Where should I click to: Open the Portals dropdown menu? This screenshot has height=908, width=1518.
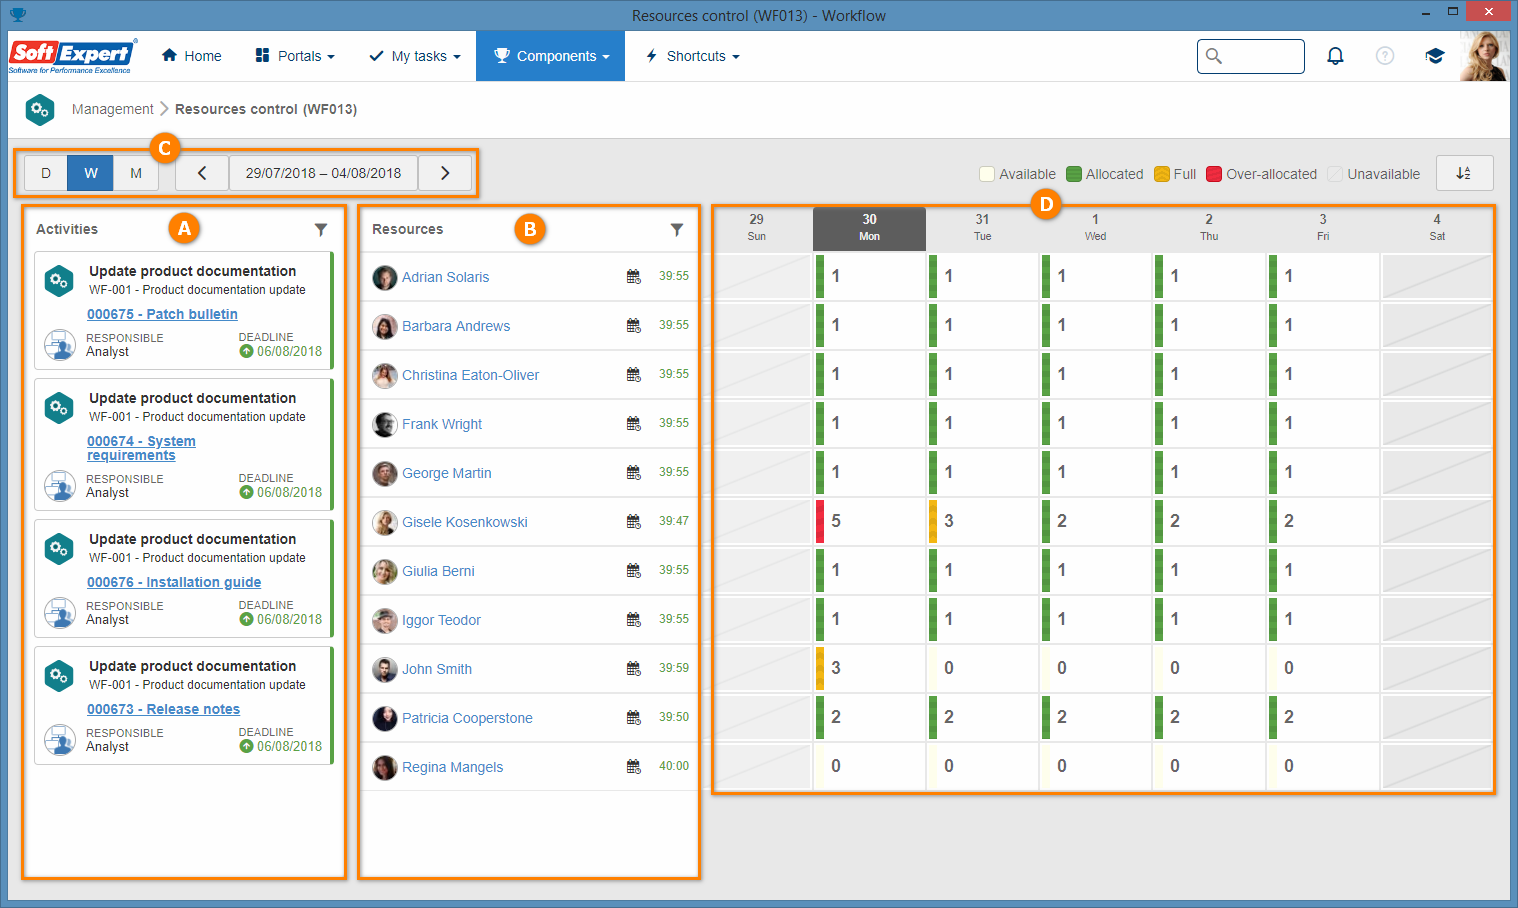(x=295, y=56)
